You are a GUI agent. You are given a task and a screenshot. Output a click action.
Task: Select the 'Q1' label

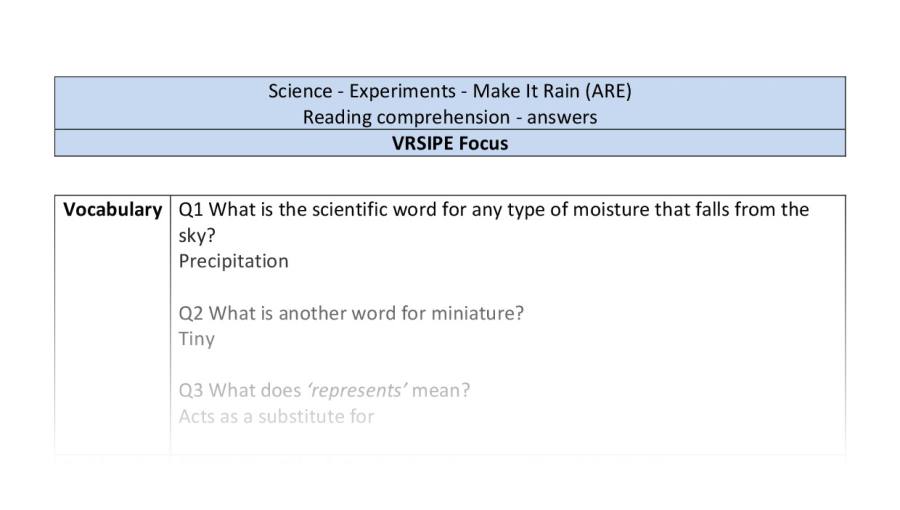click(x=191, y=210)
